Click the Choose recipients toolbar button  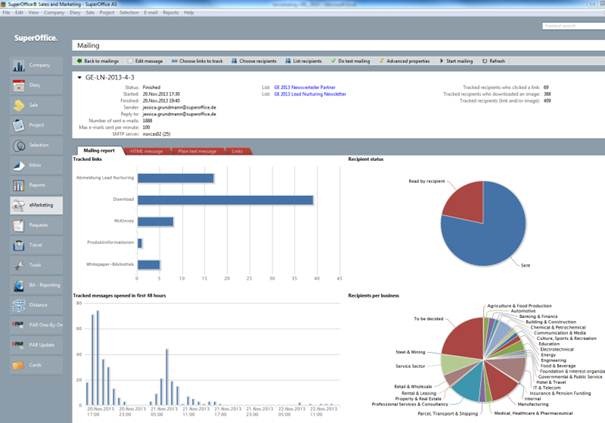[x=254, y=61]
